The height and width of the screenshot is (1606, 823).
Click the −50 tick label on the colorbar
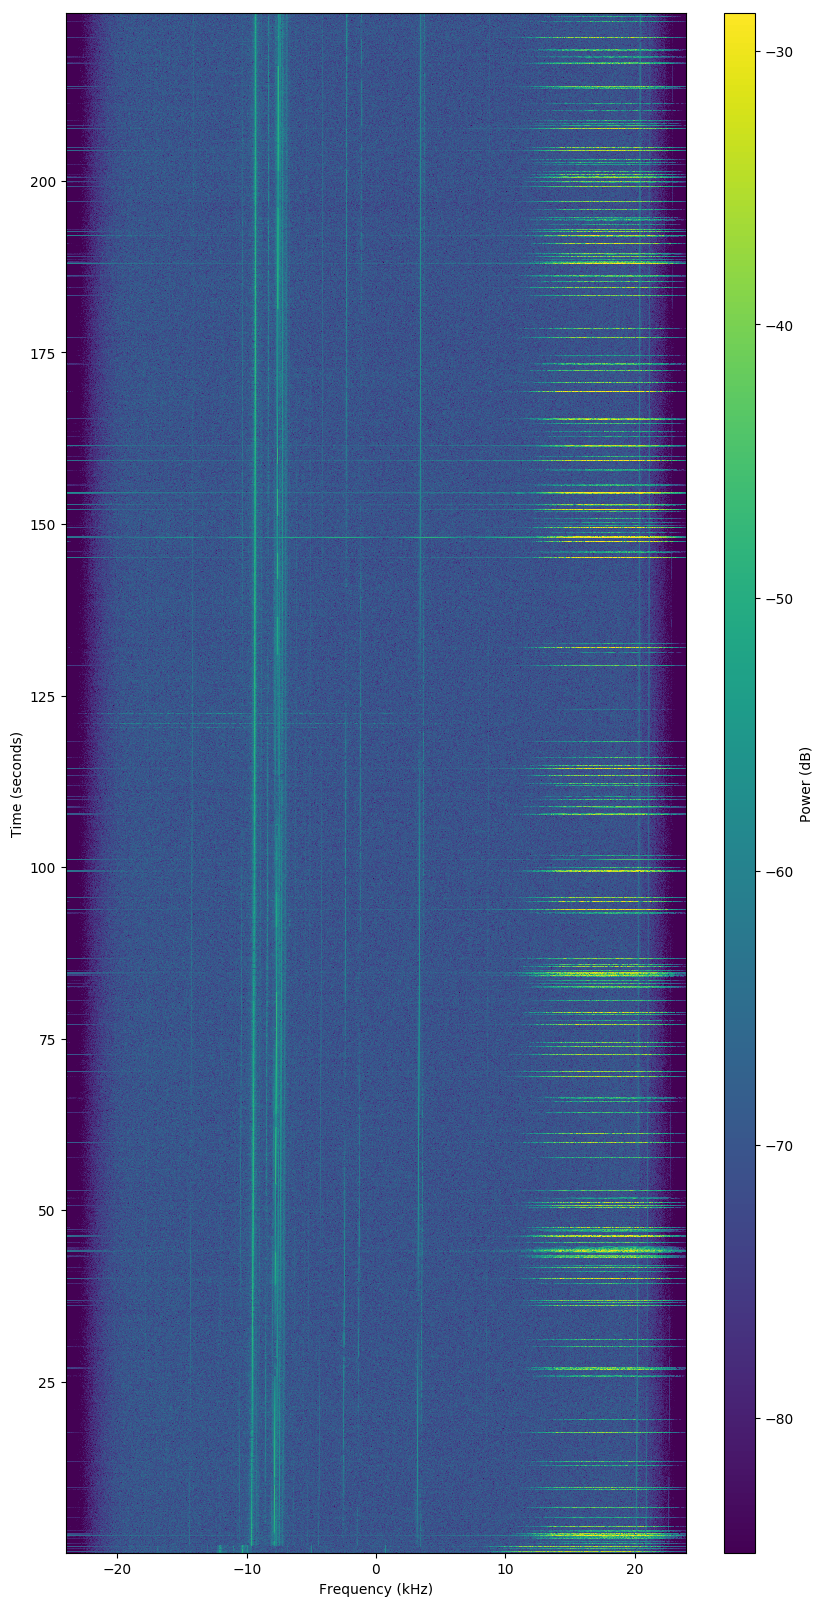click(779, 599)
